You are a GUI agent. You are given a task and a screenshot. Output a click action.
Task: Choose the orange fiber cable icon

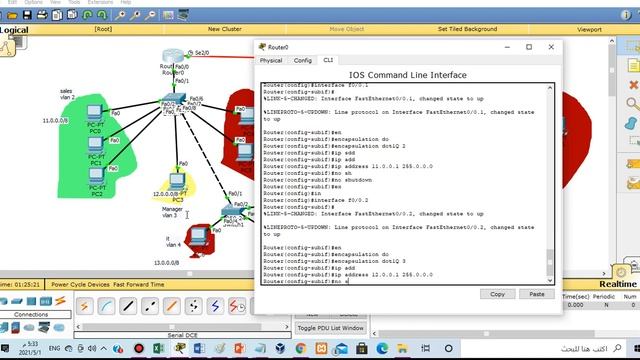[172, 306]
